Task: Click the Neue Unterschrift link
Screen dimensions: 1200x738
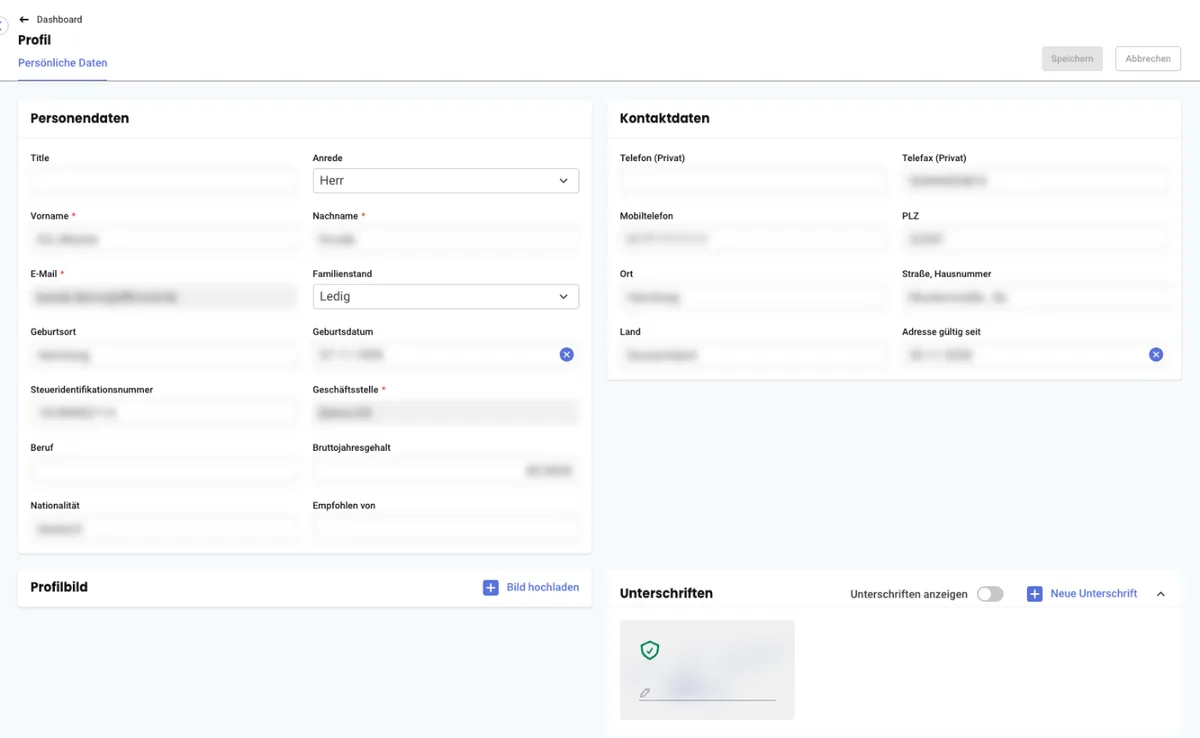Action: pyautogui.click(x=1094, y=594)
